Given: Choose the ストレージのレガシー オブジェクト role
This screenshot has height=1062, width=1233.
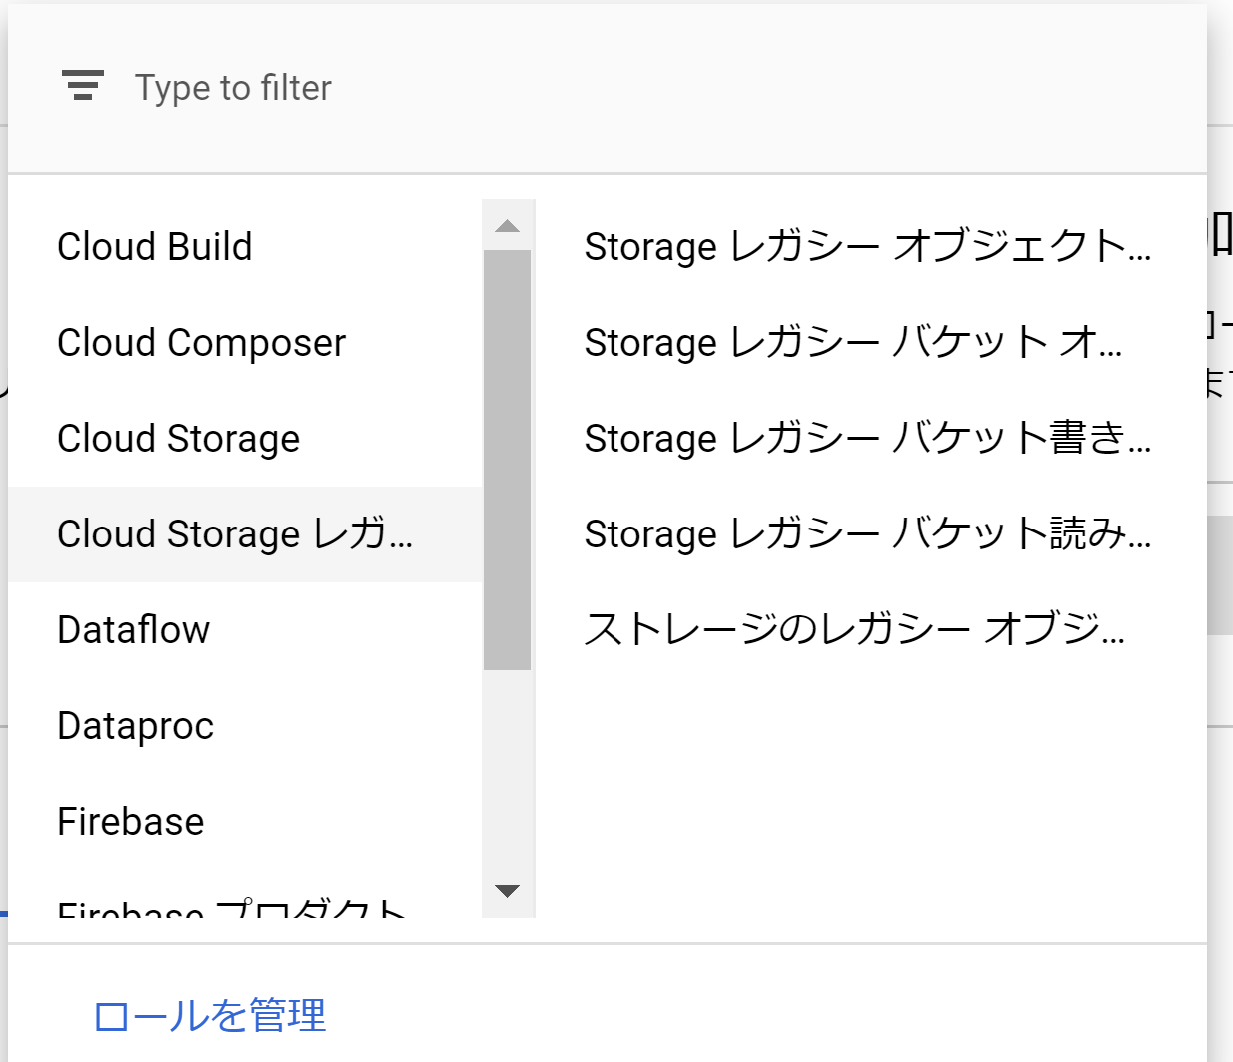Looking at the screenshot, I should click(855, 629).
